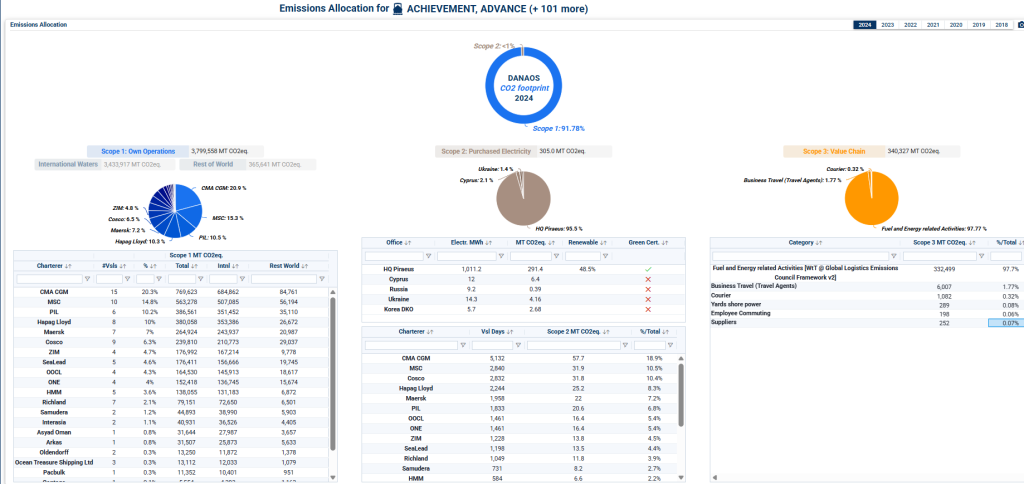Switch to the 2024 year tab
Viewport: 1024px width, 484px height.
[865, 25]
